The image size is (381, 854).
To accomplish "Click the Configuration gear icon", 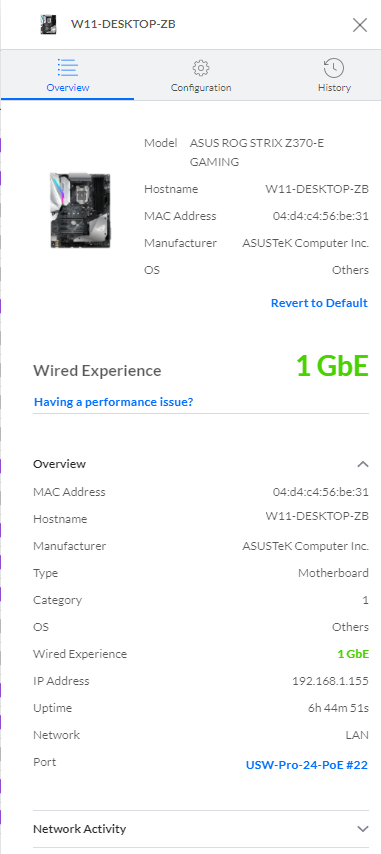I will point(201,68).
